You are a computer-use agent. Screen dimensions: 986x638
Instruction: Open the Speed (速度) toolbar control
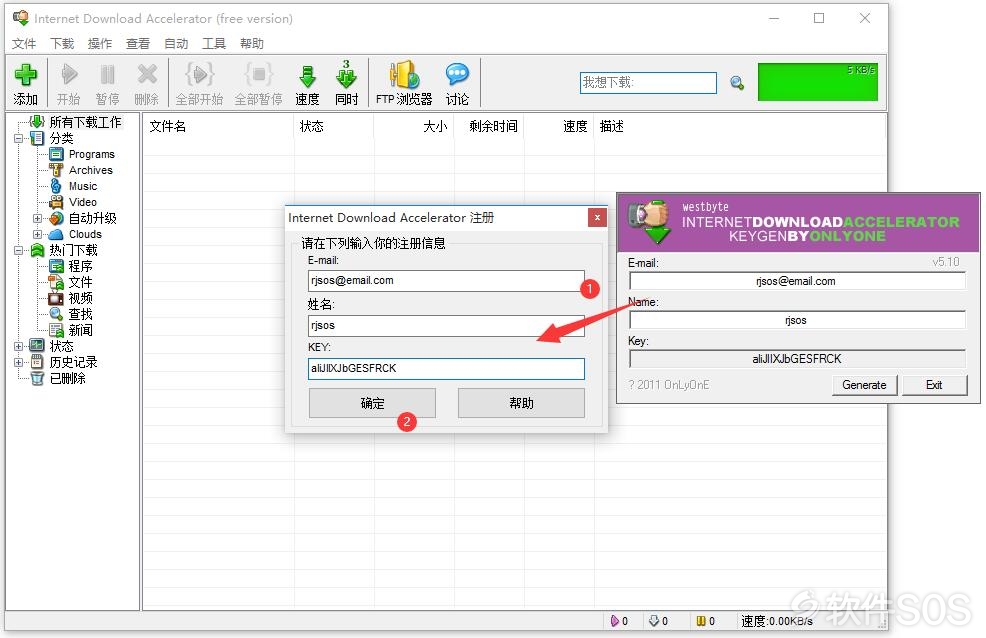coord(307,84)
